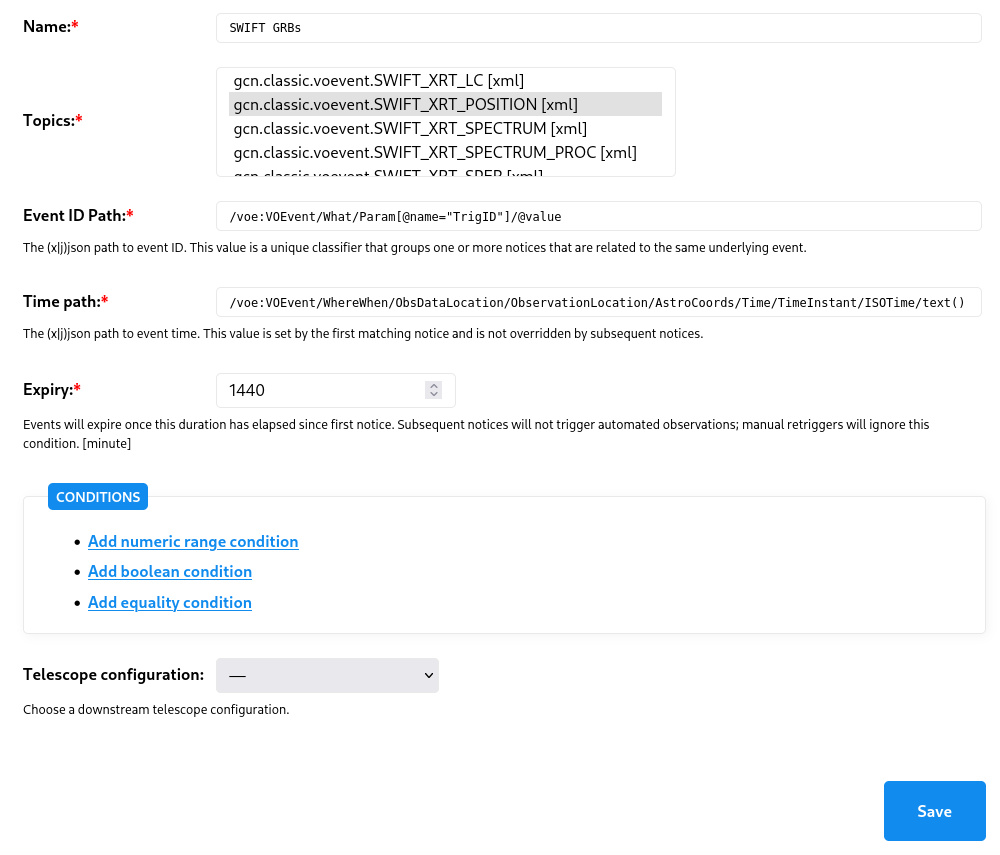1000x855 pixels.
Task: Pick the SWIFT_XRT_SPECTRUM_PROC topic entry
Action: pos(434,152)
